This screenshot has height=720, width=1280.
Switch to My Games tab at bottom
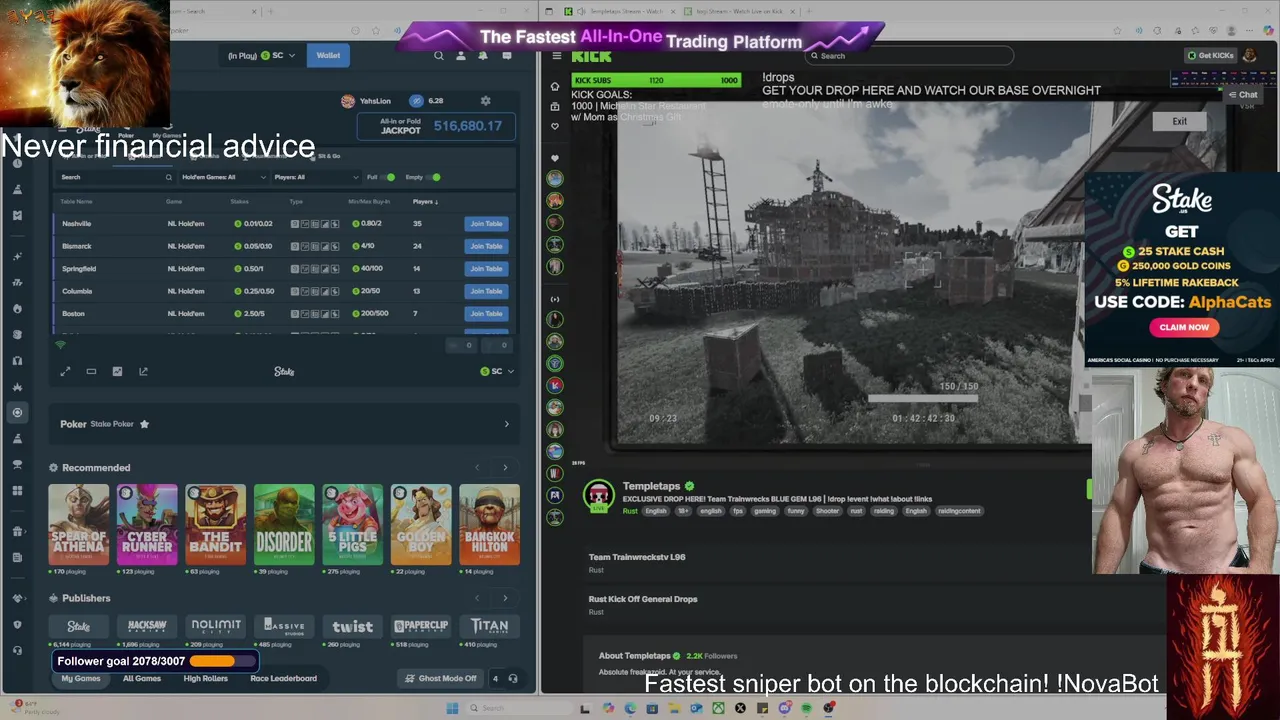[x=81, y=678]
